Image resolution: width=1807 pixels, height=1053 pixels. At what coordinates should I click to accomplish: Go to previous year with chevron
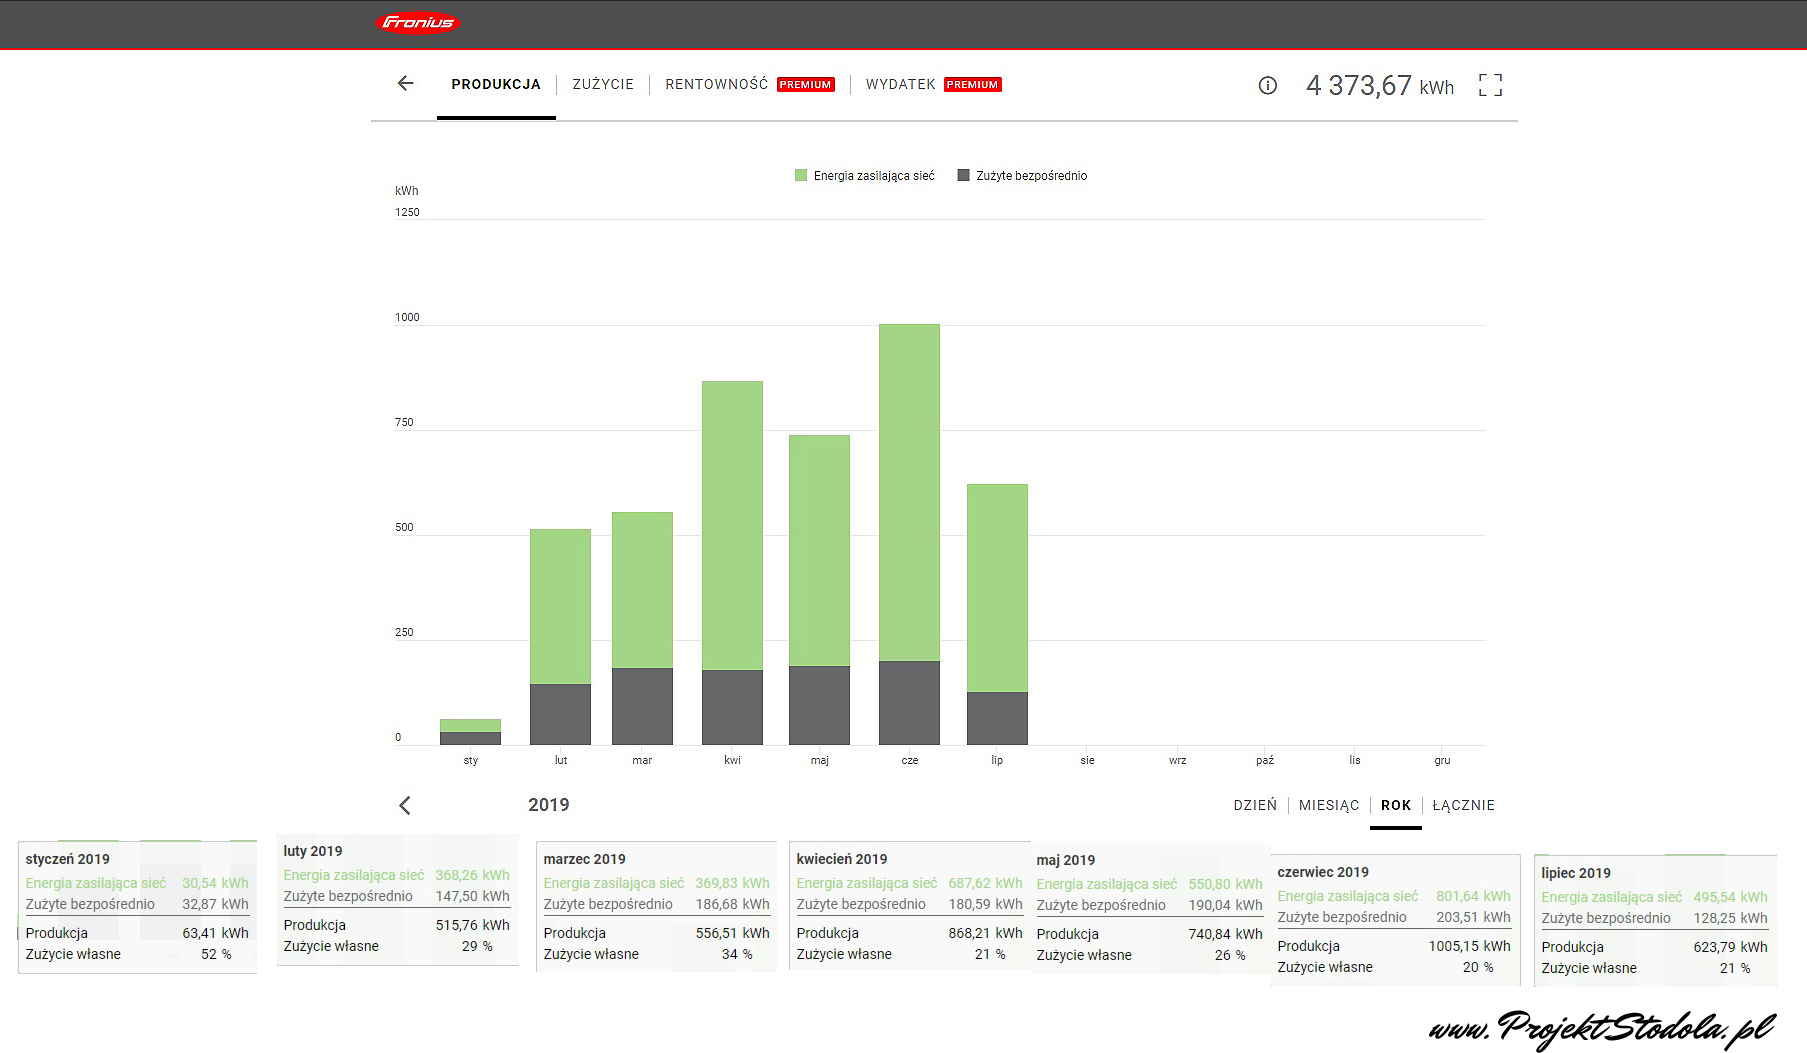click(405, 805)
